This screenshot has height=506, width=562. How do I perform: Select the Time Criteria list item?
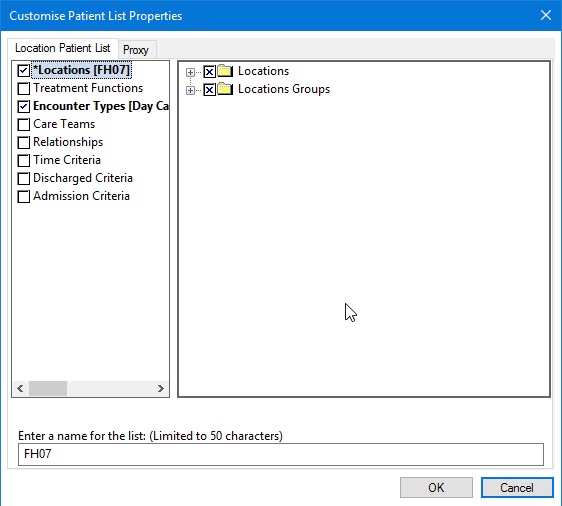tap(67, 160)
